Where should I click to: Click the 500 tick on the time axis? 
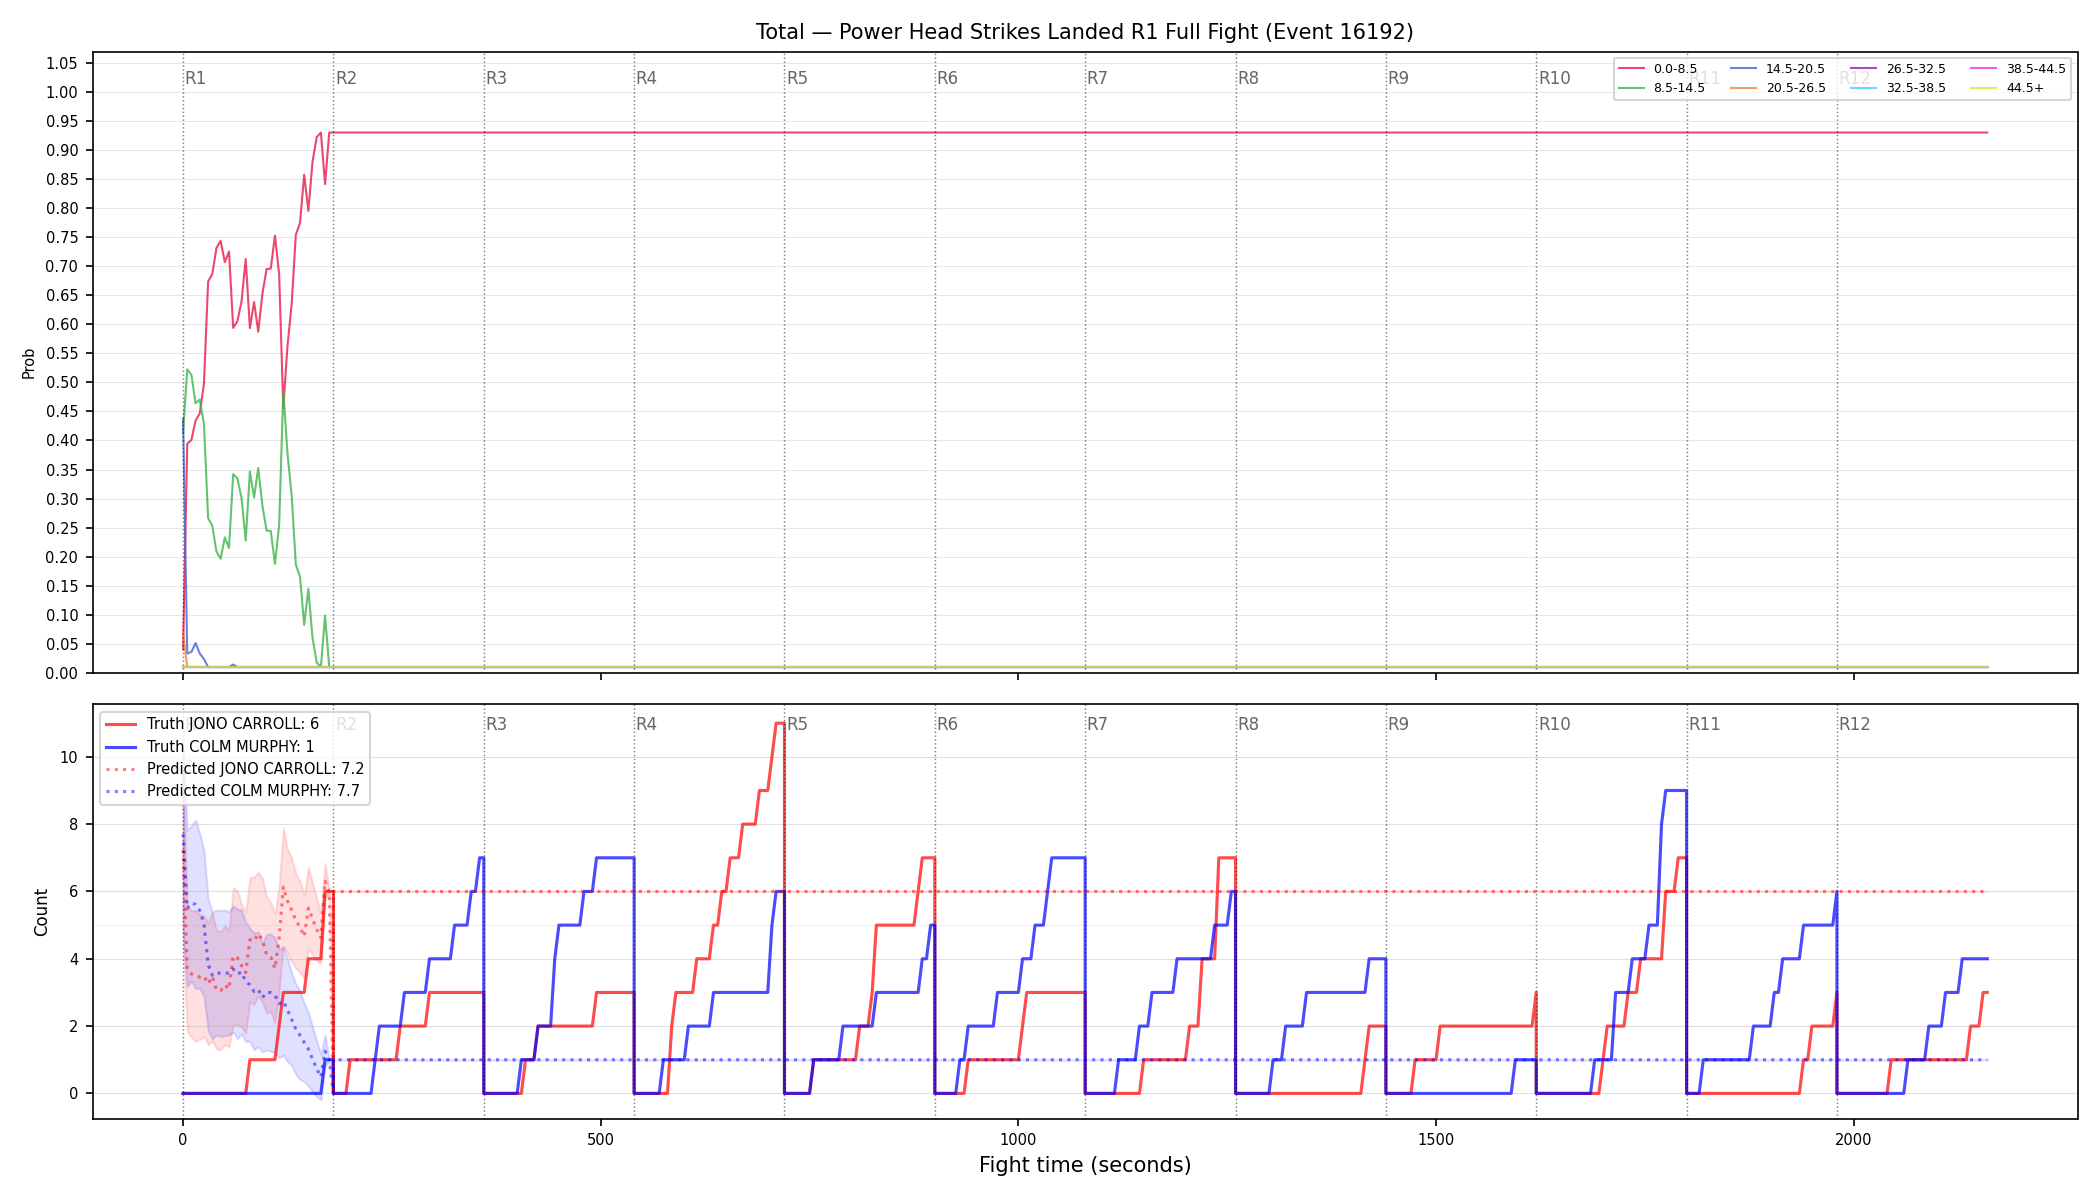click(600, 1139)
